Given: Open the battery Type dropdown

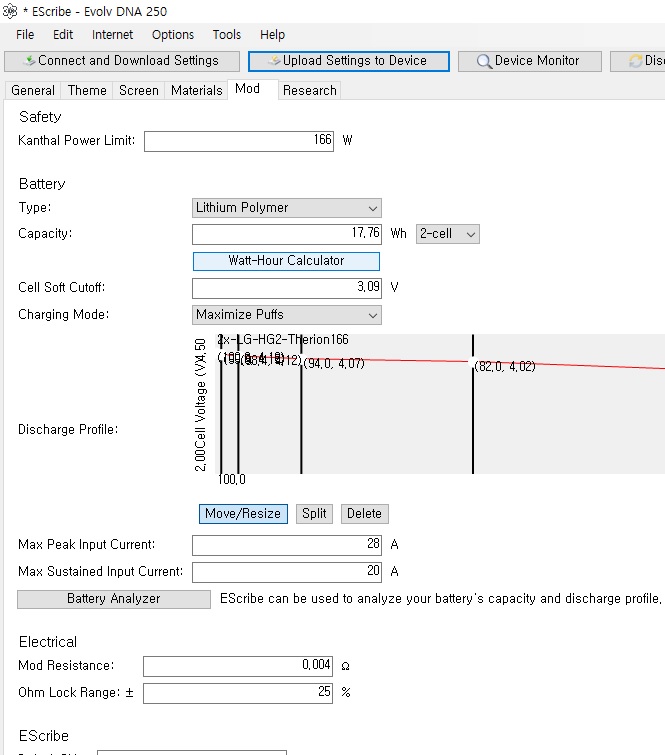Looking at the screenshot, I should pyautogui.click(x=287, y=208).
